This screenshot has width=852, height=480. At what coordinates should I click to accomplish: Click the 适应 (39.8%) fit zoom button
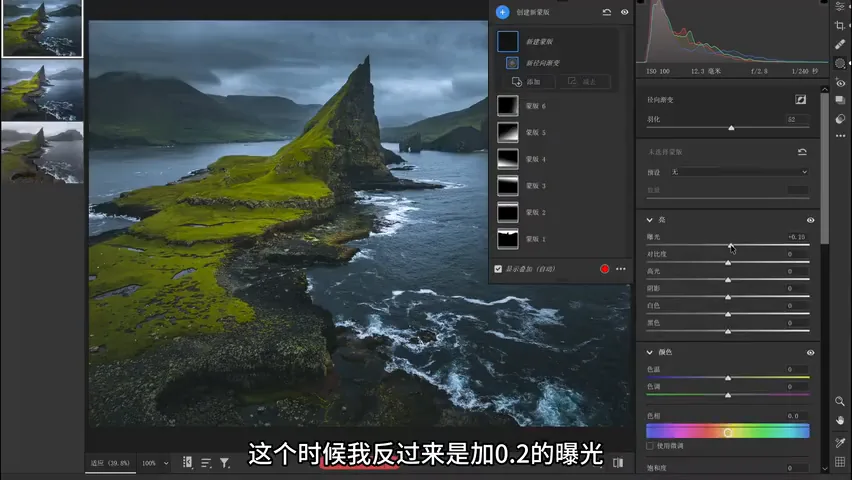[x=110, y=463]
